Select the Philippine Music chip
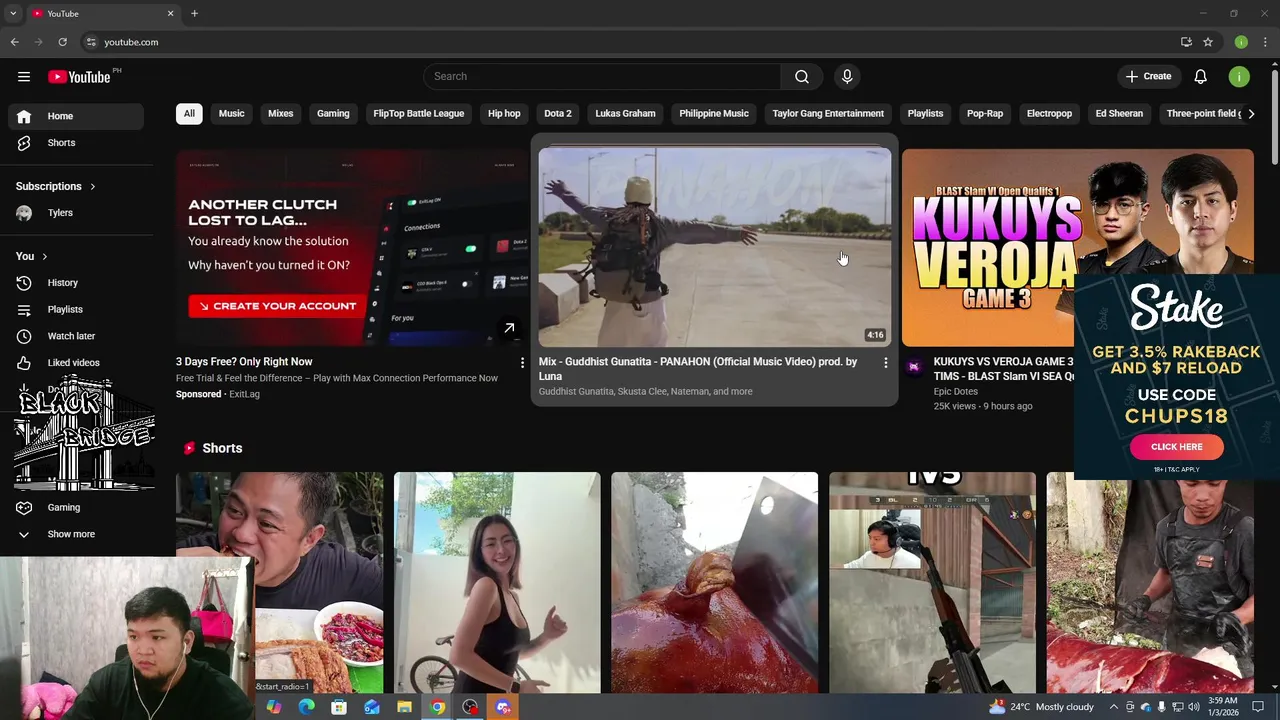Image resolution: width=1280 pixels, height=720 pixels. tap(714, 114)
